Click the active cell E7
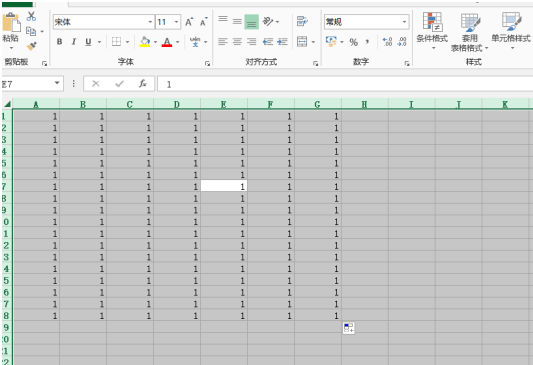This screenshot has width=533, height=365. (x=224, y=187)
